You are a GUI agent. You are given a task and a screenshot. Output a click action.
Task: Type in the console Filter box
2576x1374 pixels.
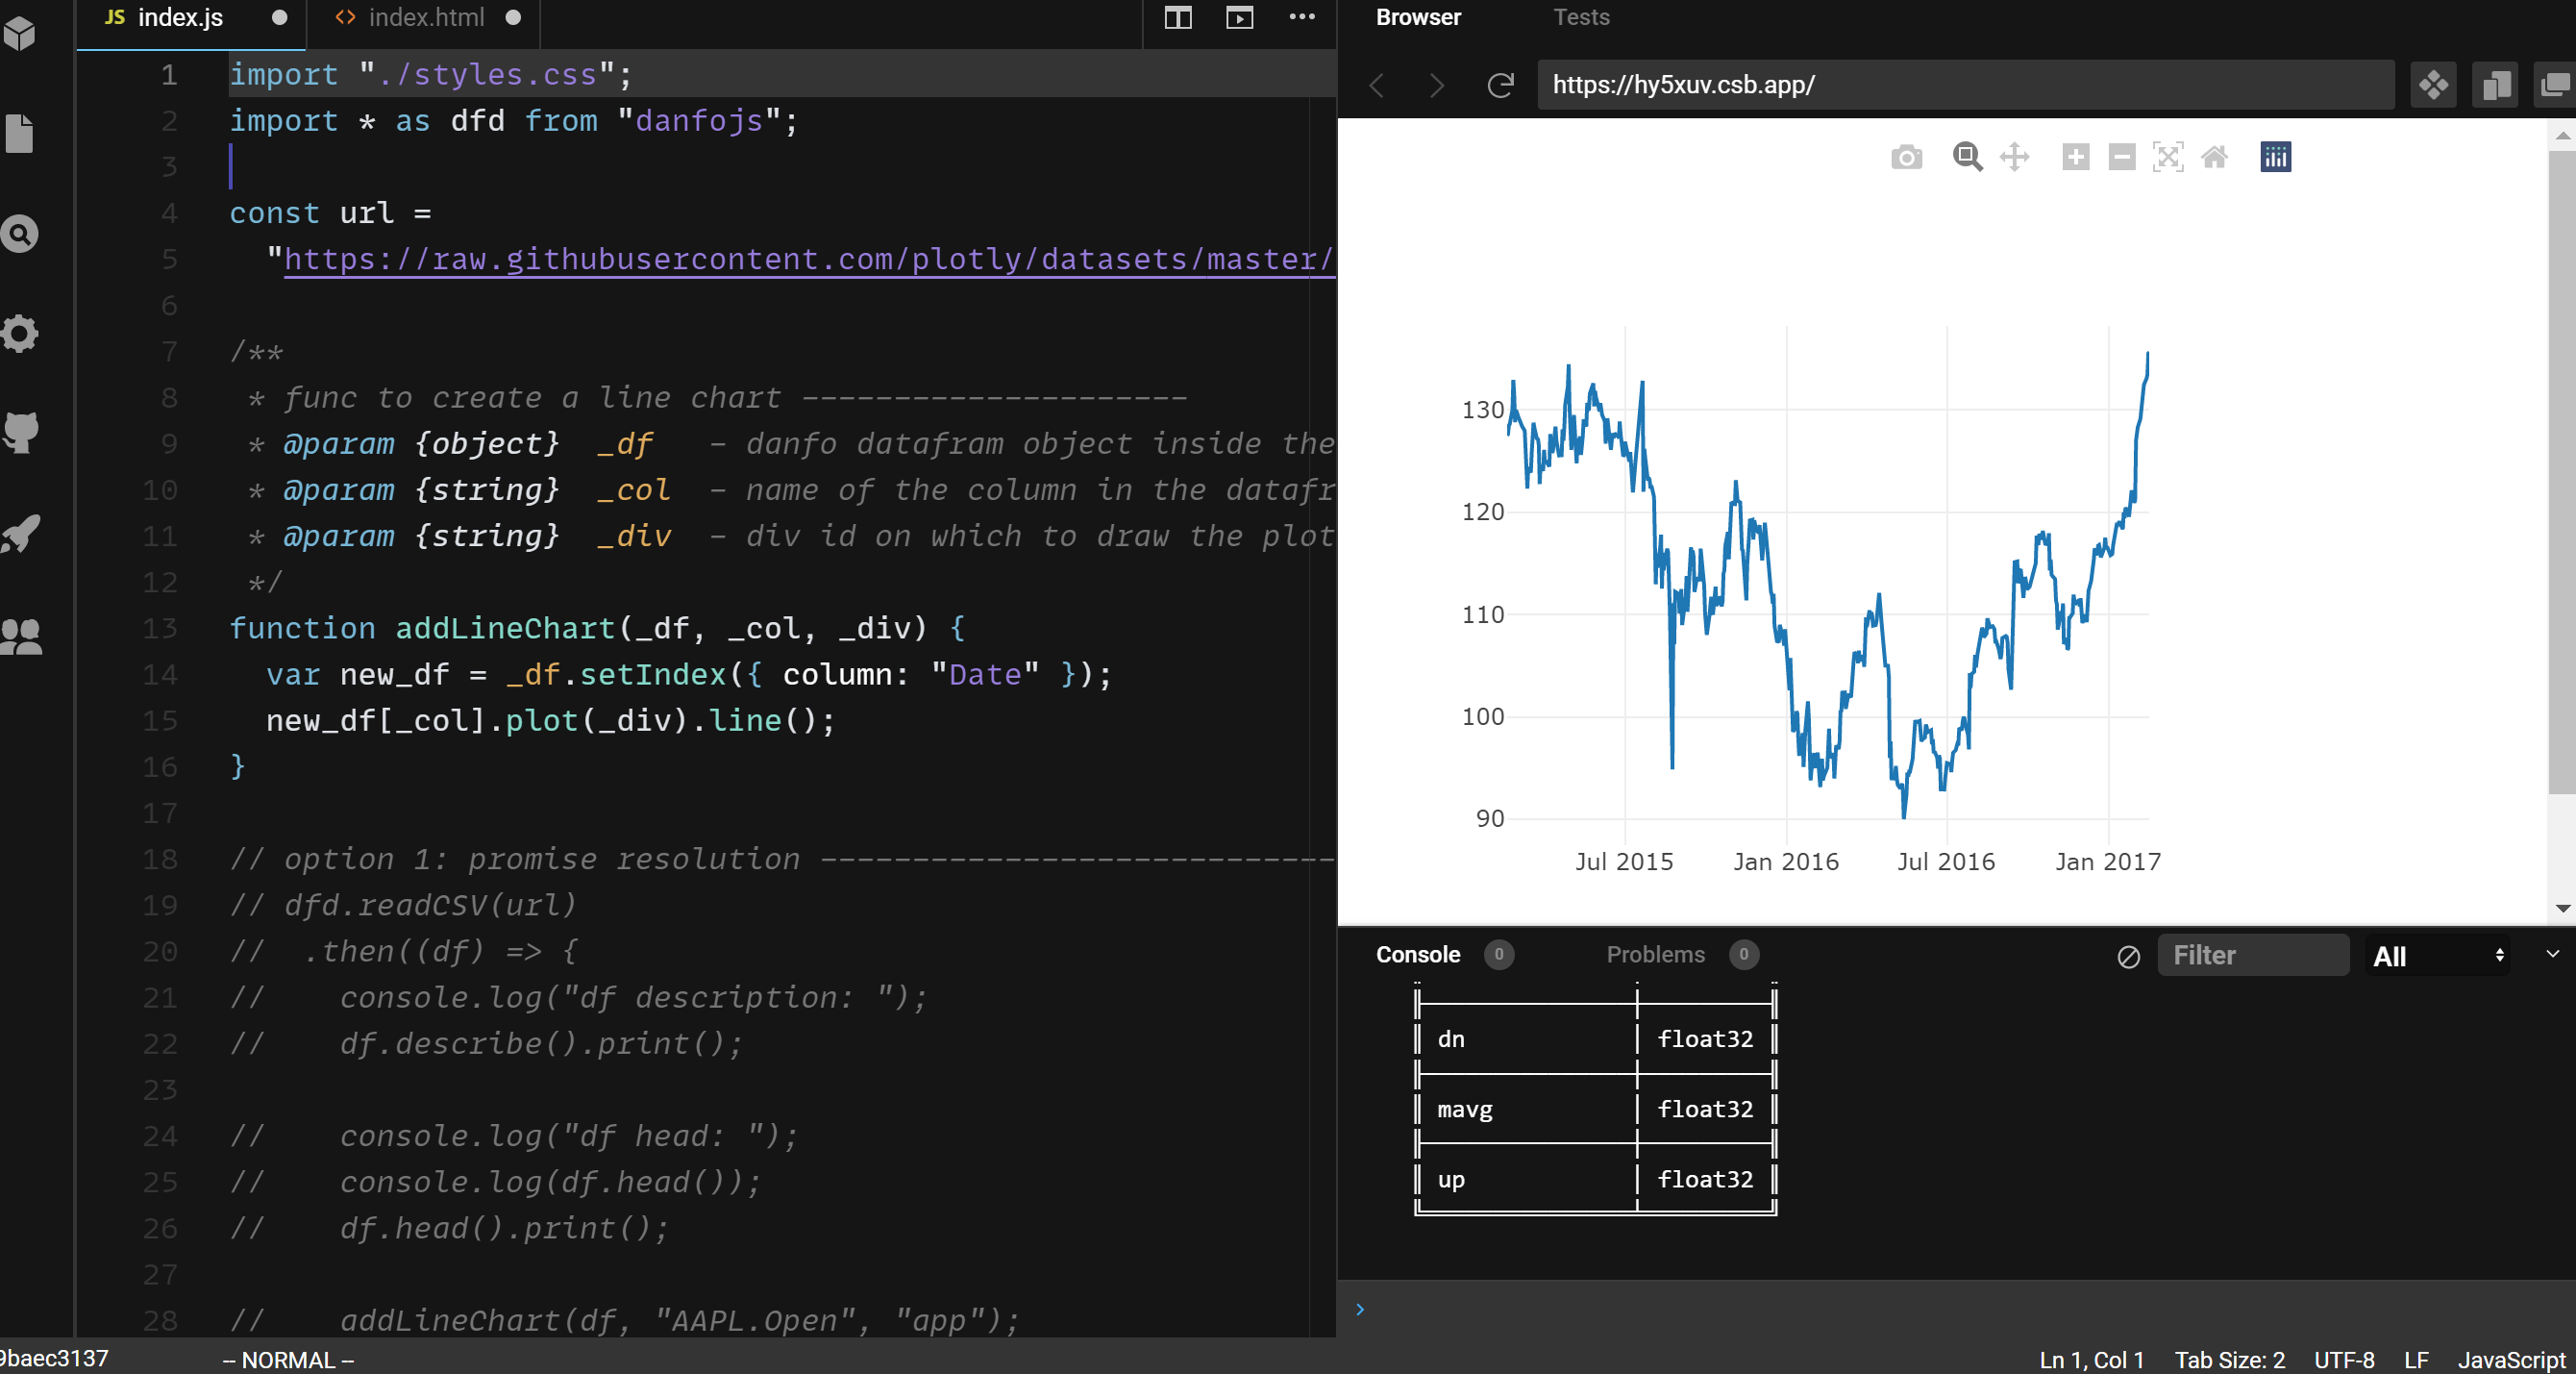[x=2254, y=956]
